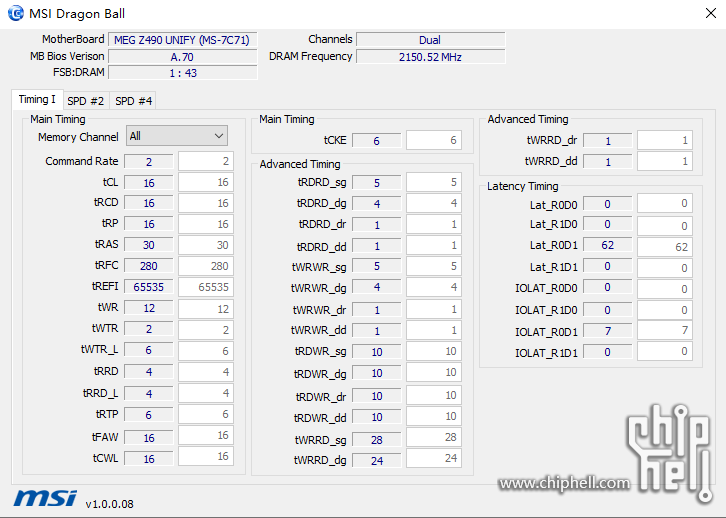Image resolution: width=726 pixels, height=518 pixels.
Task: Click the Command Rate input field
Action: click(x=206, y=161)
